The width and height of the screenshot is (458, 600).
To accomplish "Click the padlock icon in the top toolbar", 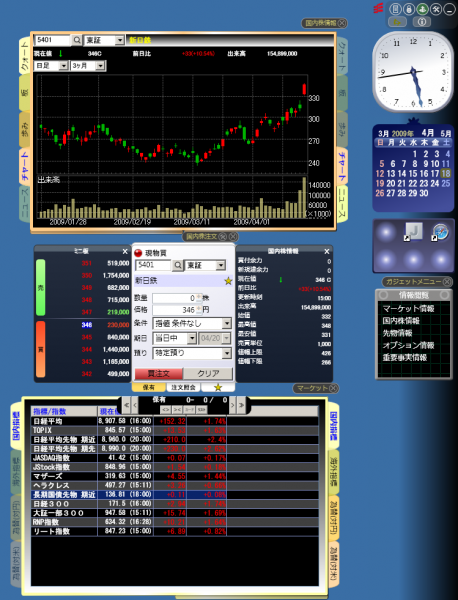I will tap(409, 9).
